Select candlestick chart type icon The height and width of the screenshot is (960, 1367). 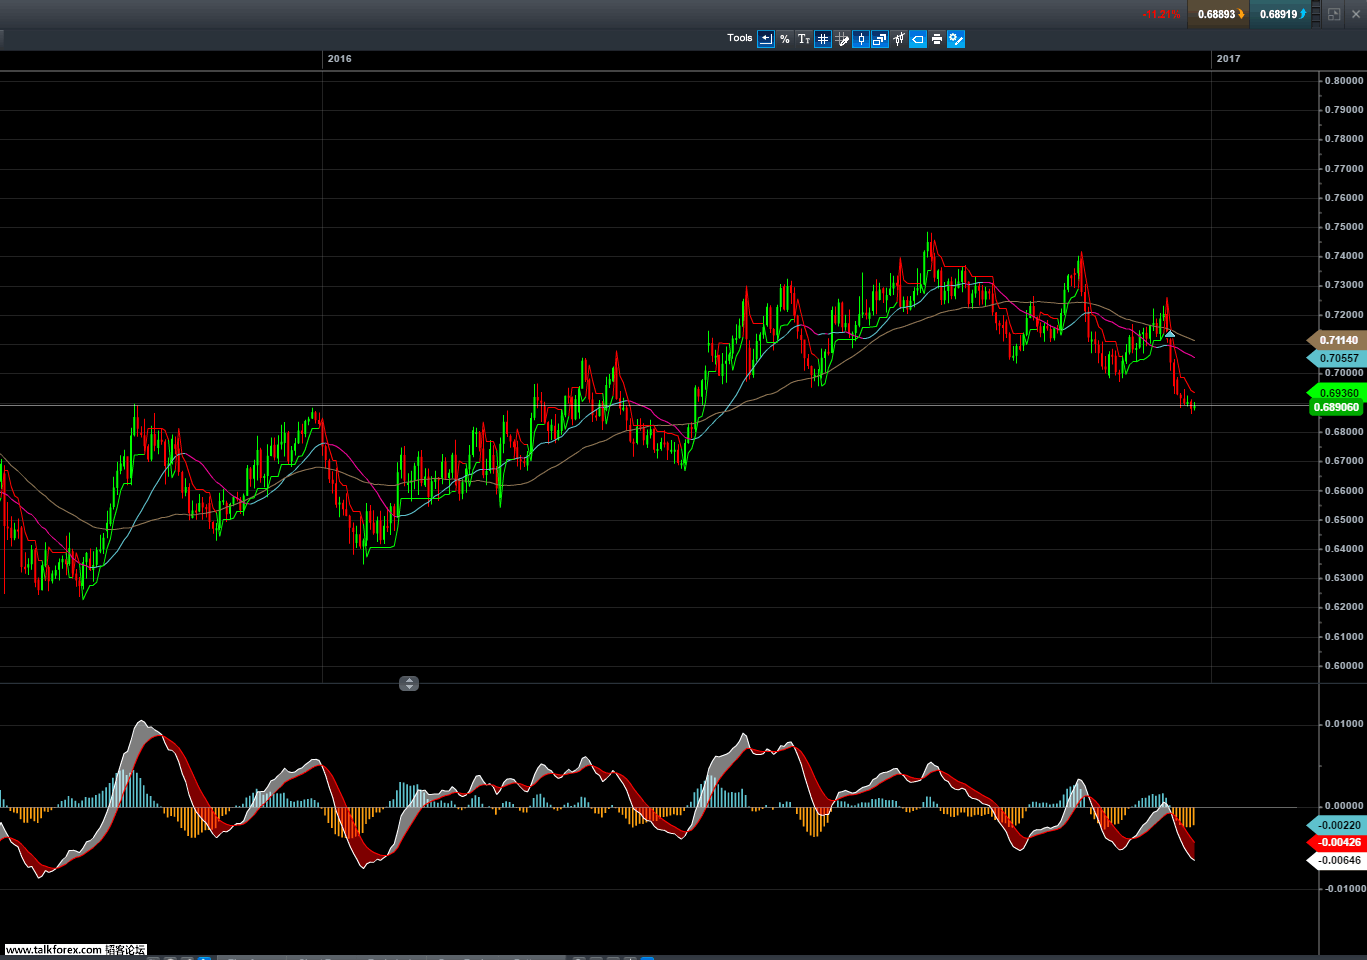click(x=861, y=39)
